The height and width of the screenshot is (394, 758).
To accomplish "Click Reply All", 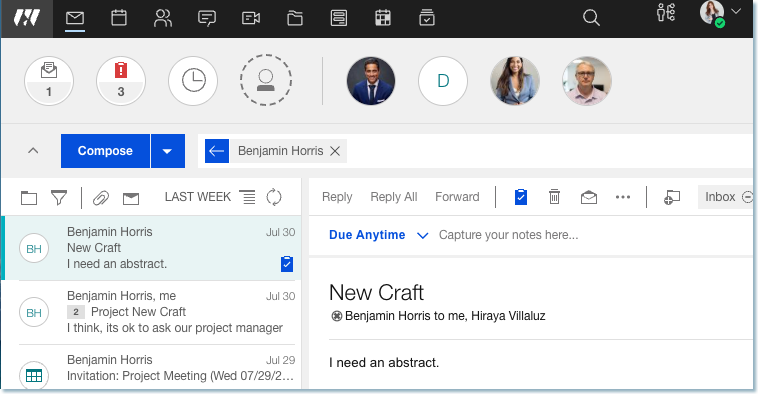I will point(394,197).
